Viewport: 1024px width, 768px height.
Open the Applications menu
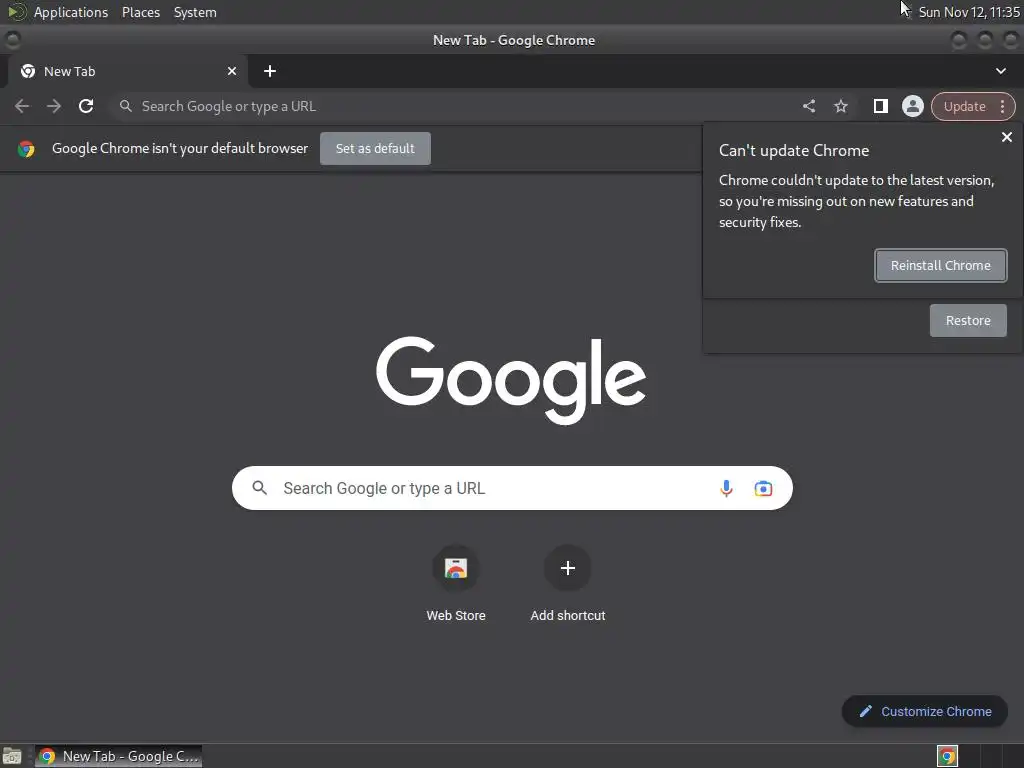click(x=71, y=12)
